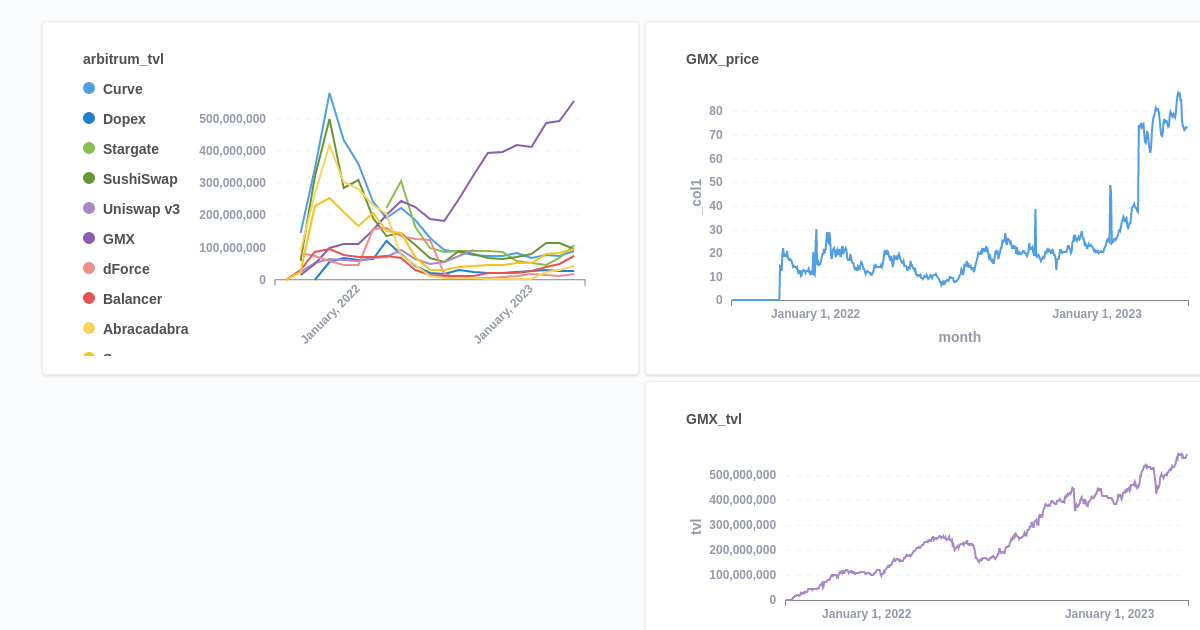Screen dimensions: 1200x630
Task: Select the blue Curve legend marker
Action: click(x=89, y=89)
